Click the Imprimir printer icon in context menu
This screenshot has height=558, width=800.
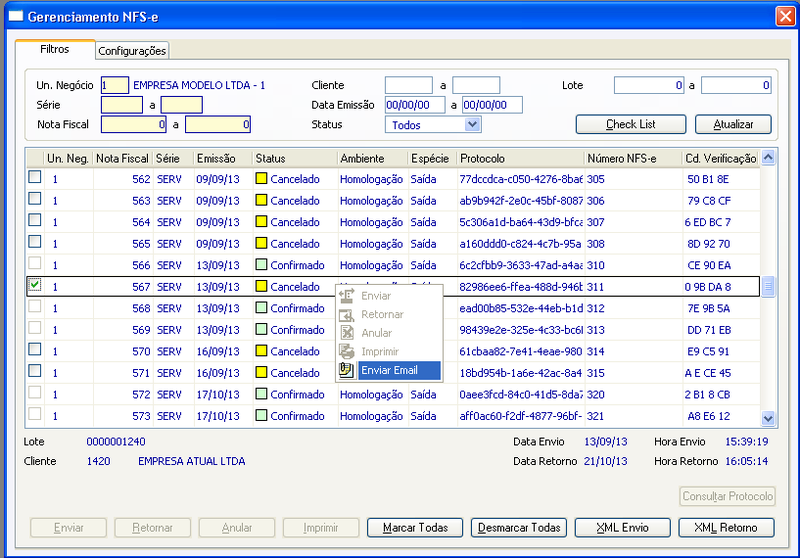click(347, 351)
